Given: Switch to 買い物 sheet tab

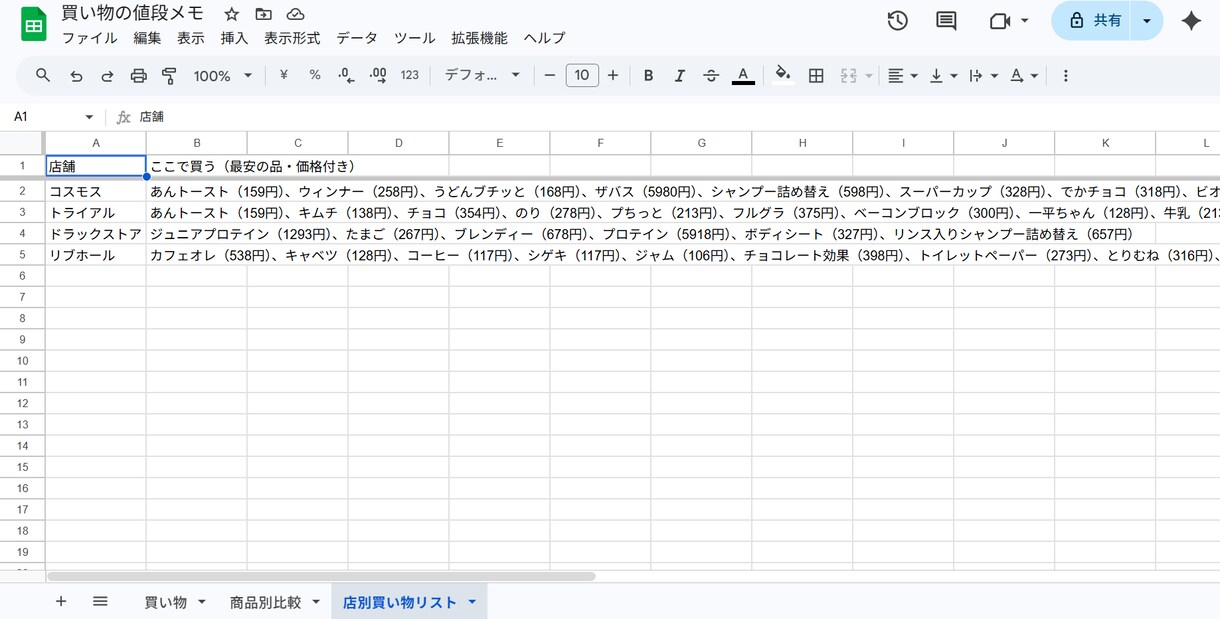Looking at the screenshot, I should point(165,602).
